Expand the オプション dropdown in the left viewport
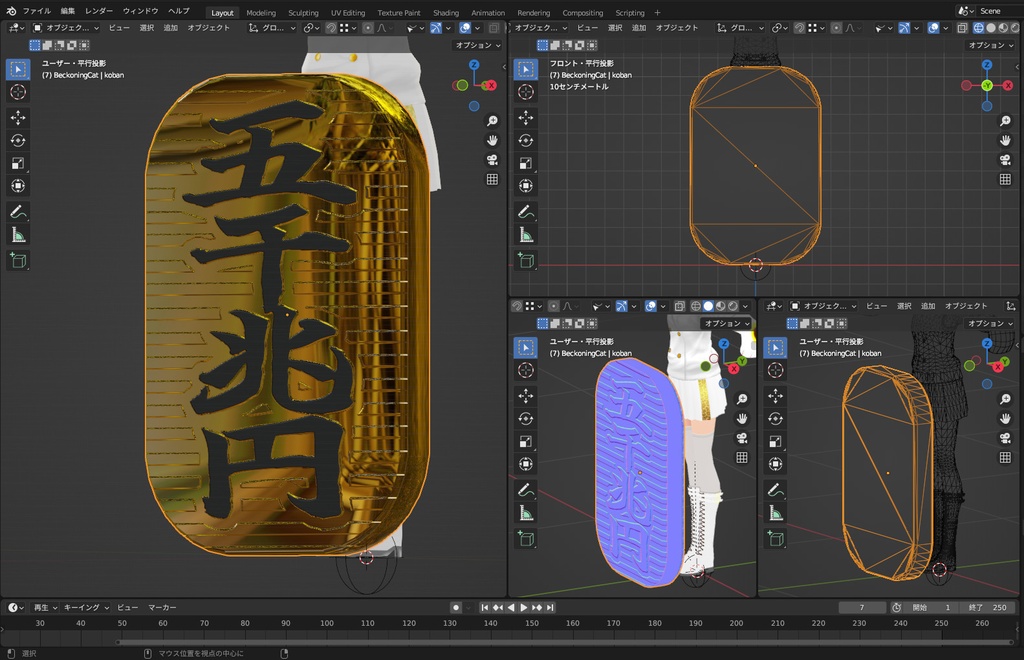1024x660 pixels. (477, 45)
